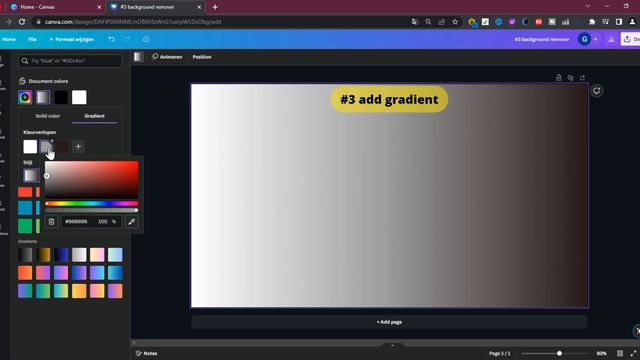Bookmark this page with the star icon
The width and height of the screenshot is (640, 360).
coord(455,22)
